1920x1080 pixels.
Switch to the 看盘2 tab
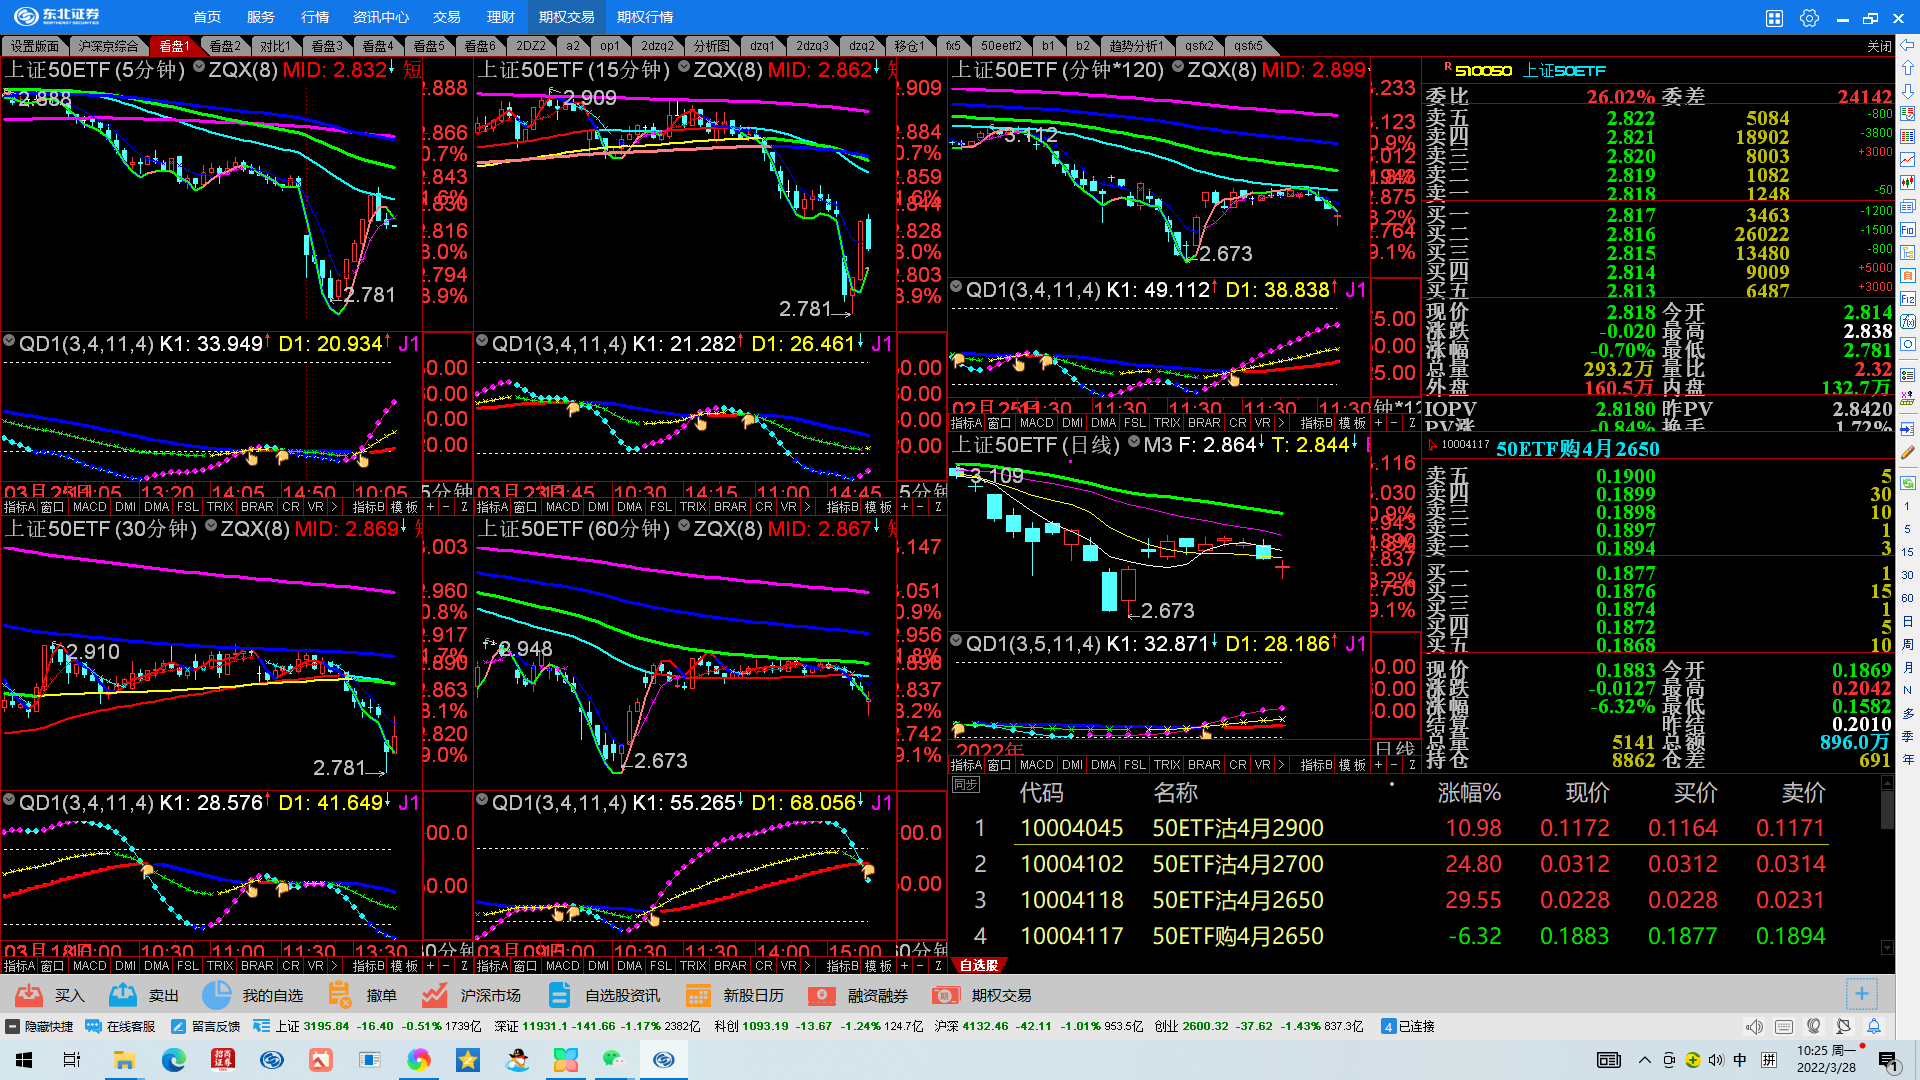224,46
